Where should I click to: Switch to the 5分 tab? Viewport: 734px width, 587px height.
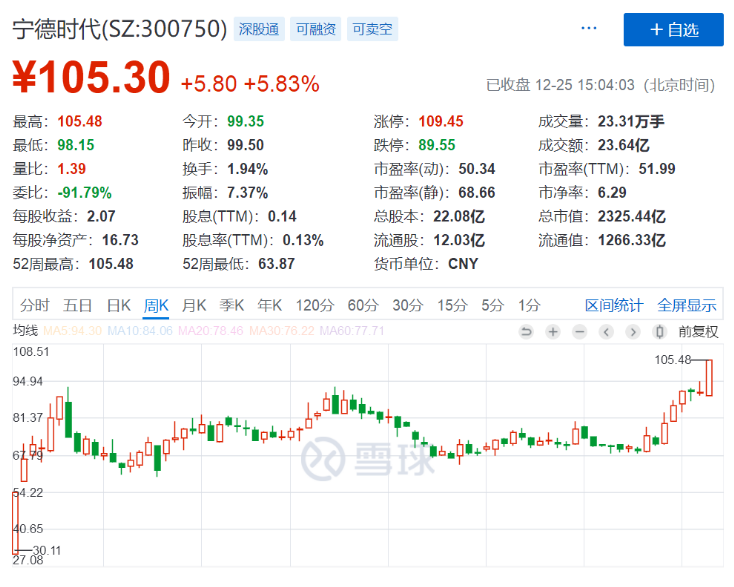pos(493,306)
